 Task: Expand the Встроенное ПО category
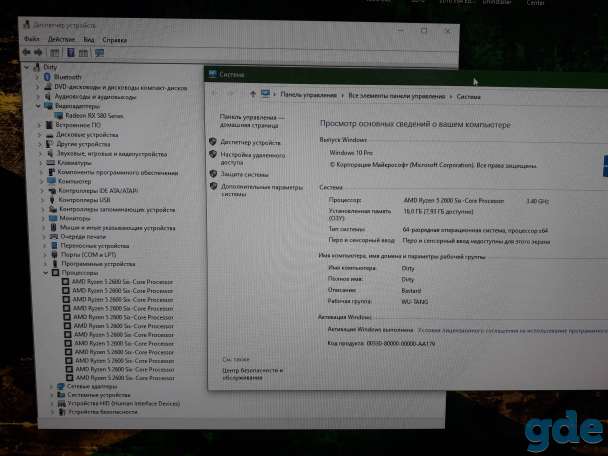click(39, 125)
